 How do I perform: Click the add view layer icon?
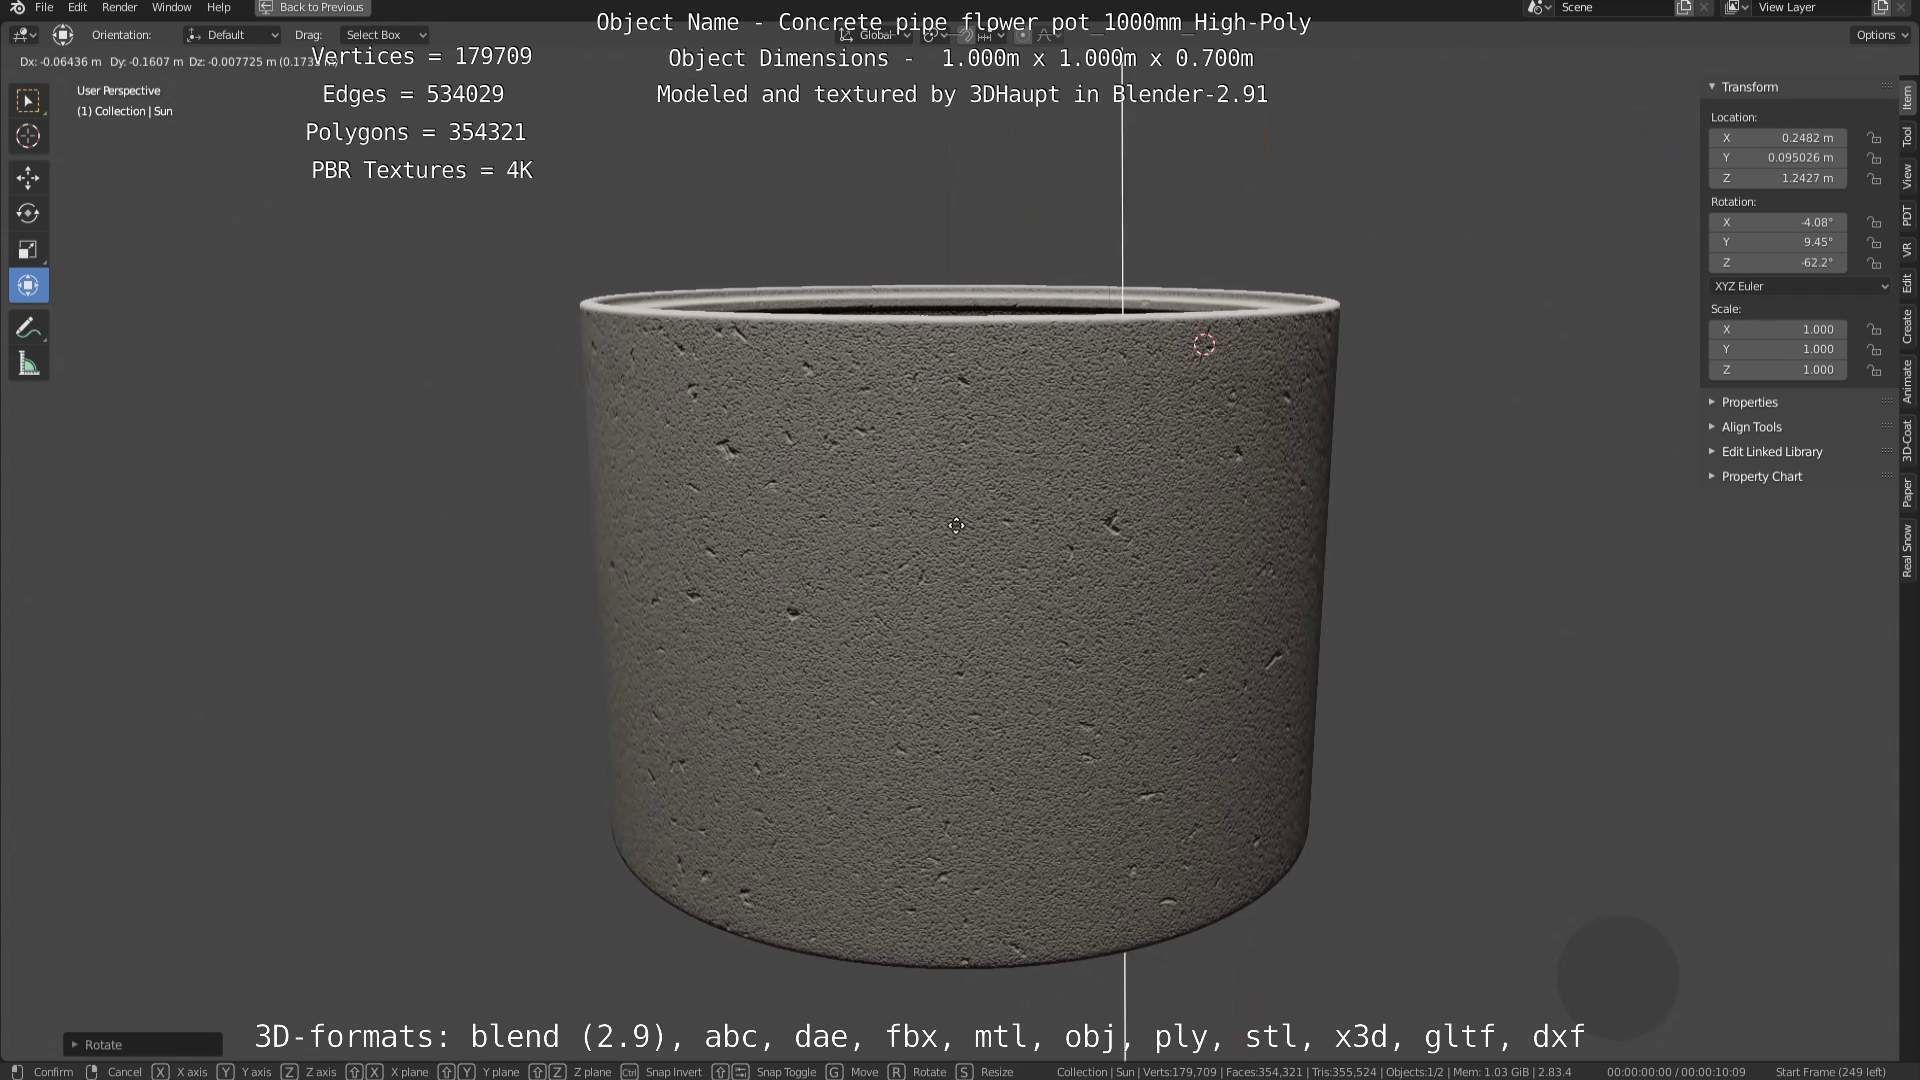1881,8
